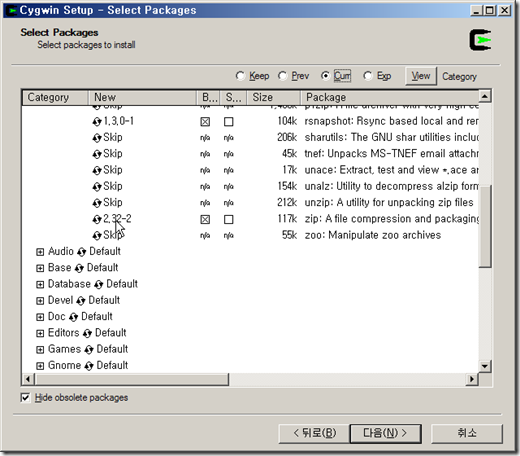Expand the Games category

click(40, 350)
